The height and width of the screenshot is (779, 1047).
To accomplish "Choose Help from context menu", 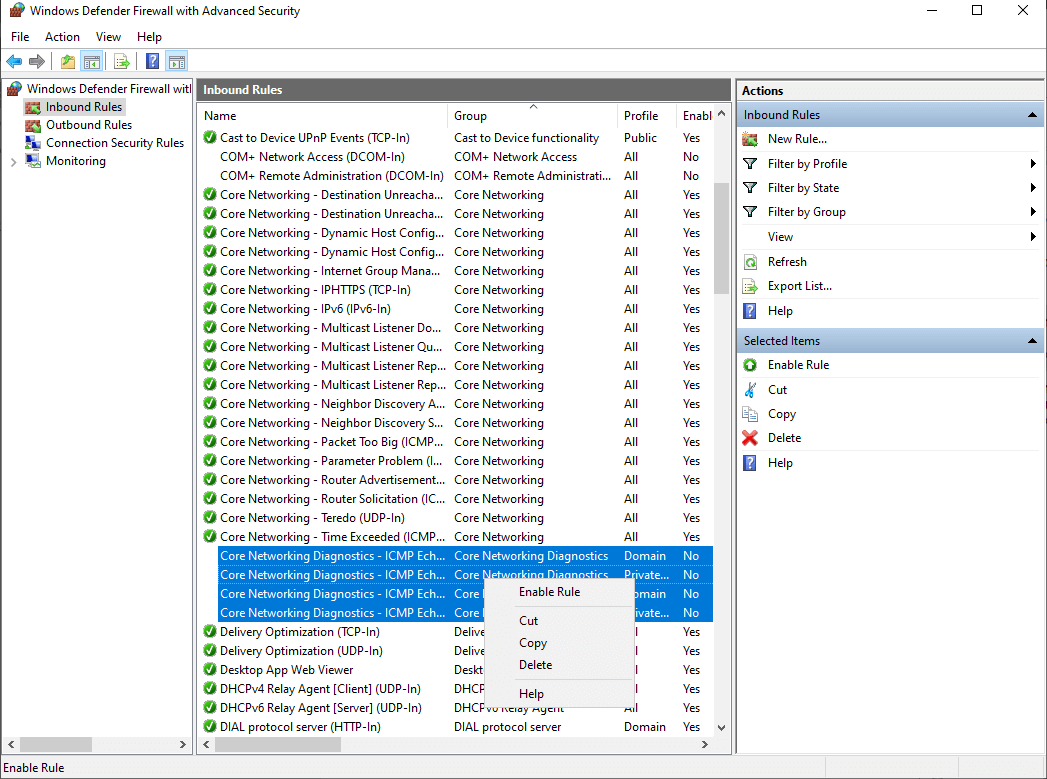I will 559,694.
